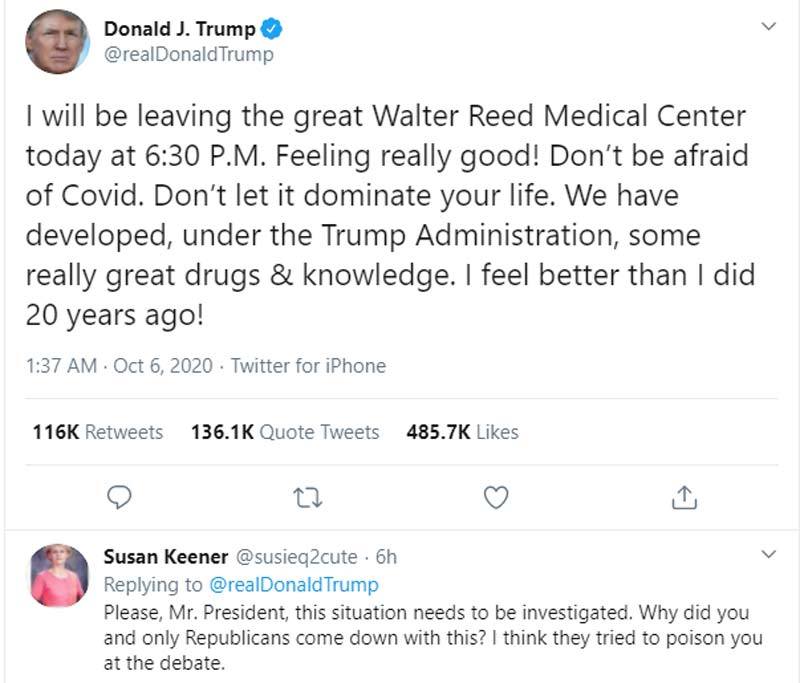Open Susan Keener reply options chevron
The height and width of the screenshot is (683, 800).
click(x=769, y=554)
